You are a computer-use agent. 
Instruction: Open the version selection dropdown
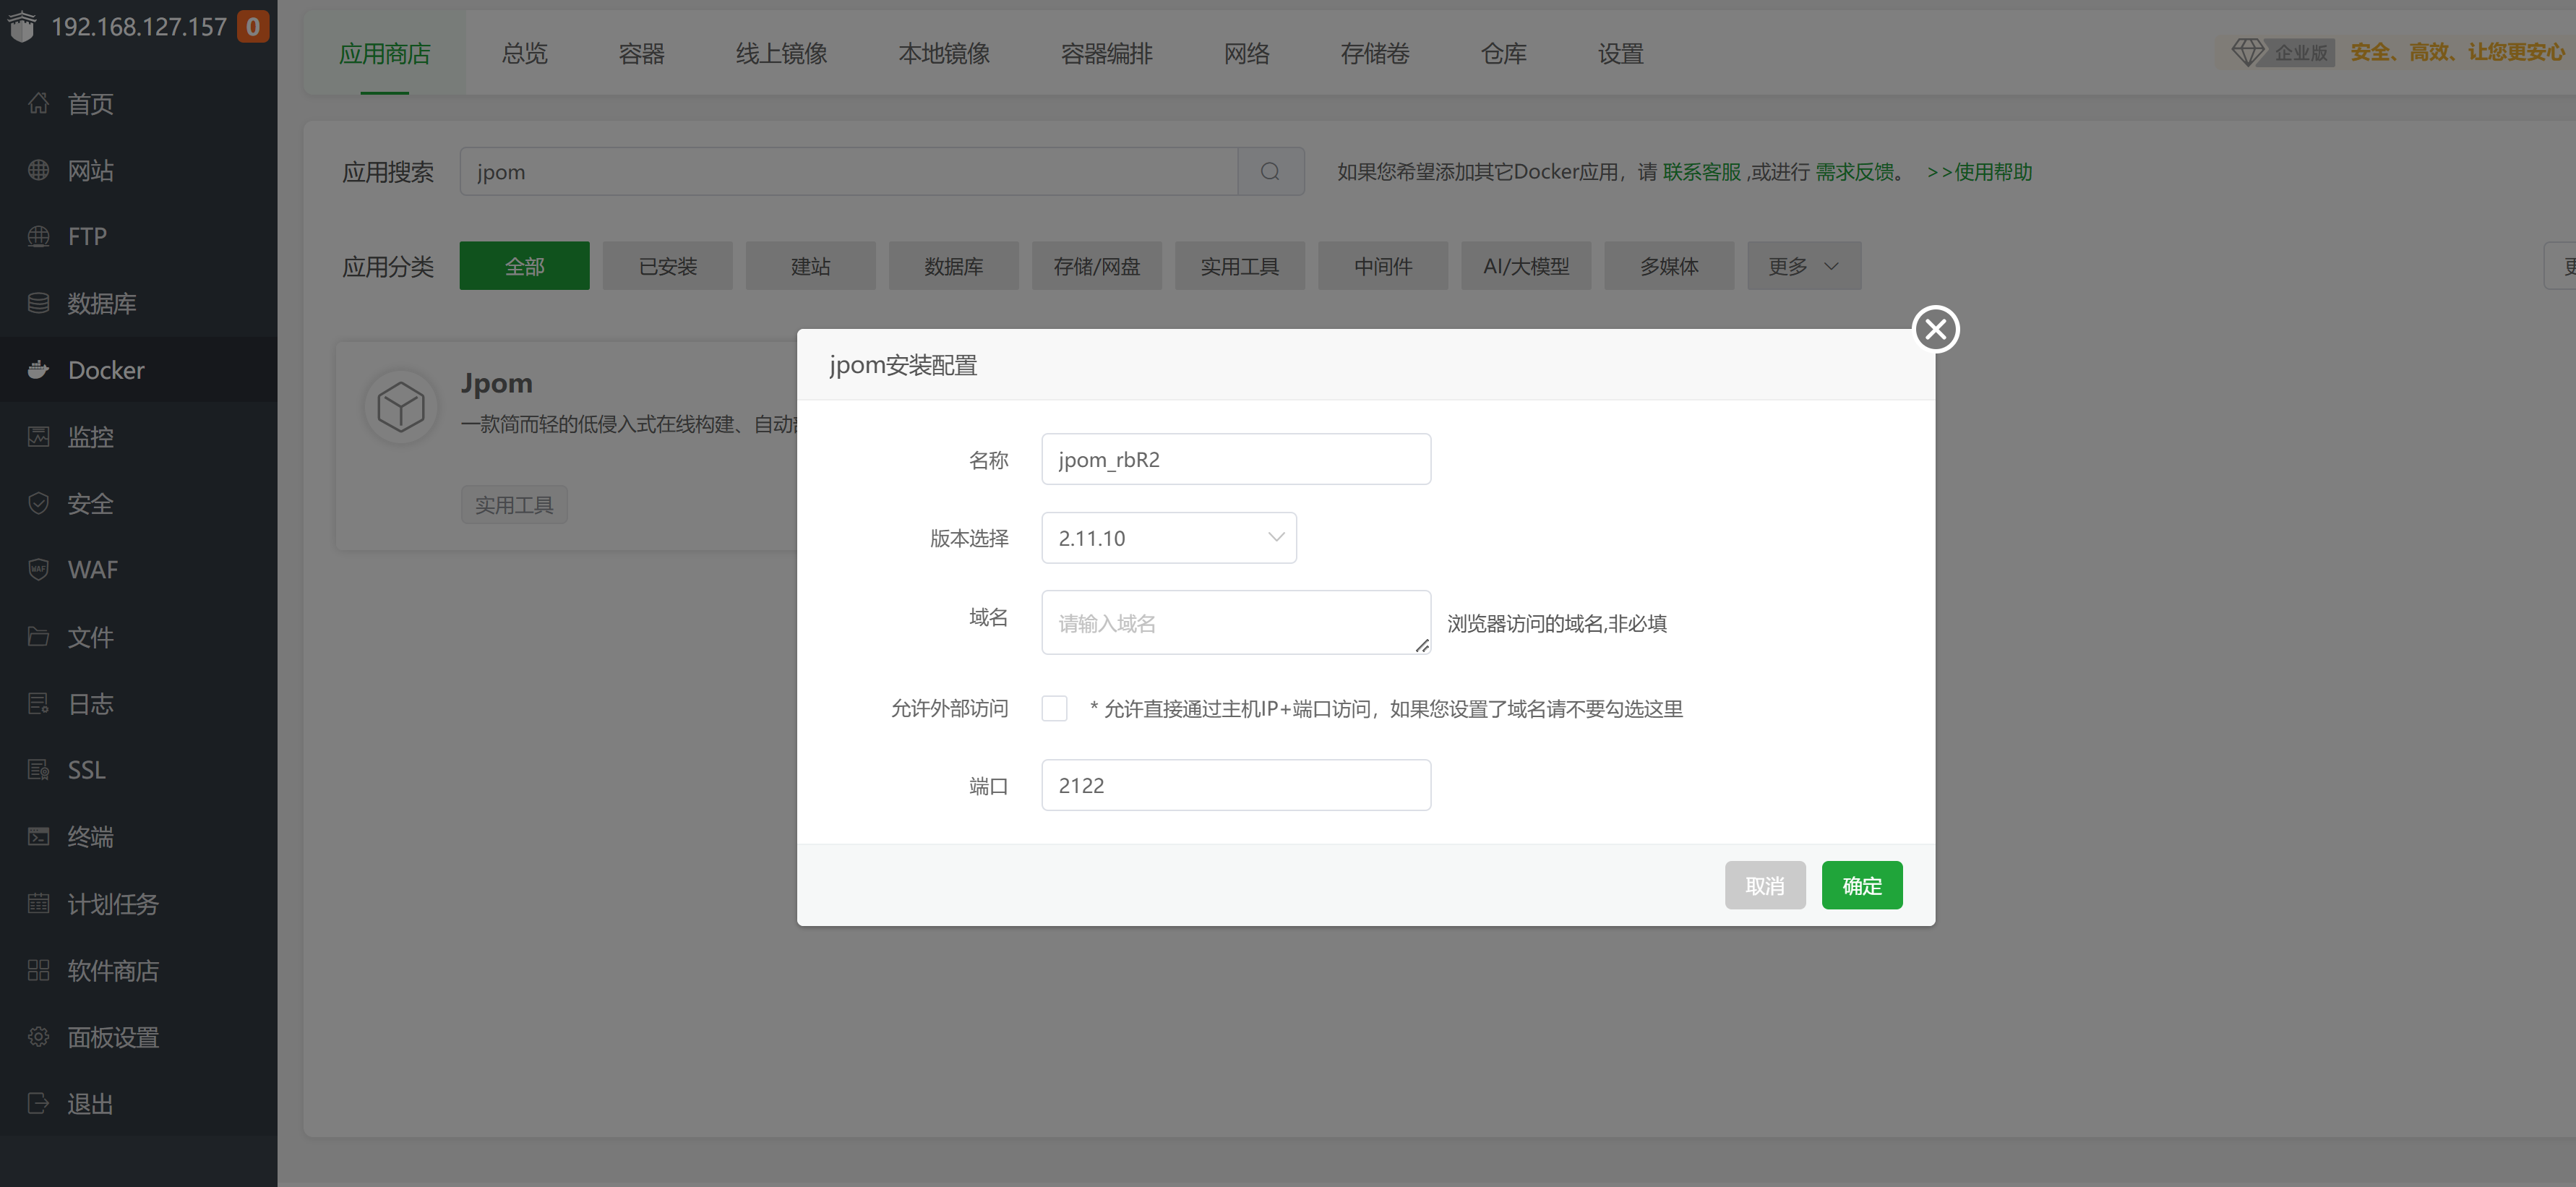pyautogui.click(x=1168, y=538)
